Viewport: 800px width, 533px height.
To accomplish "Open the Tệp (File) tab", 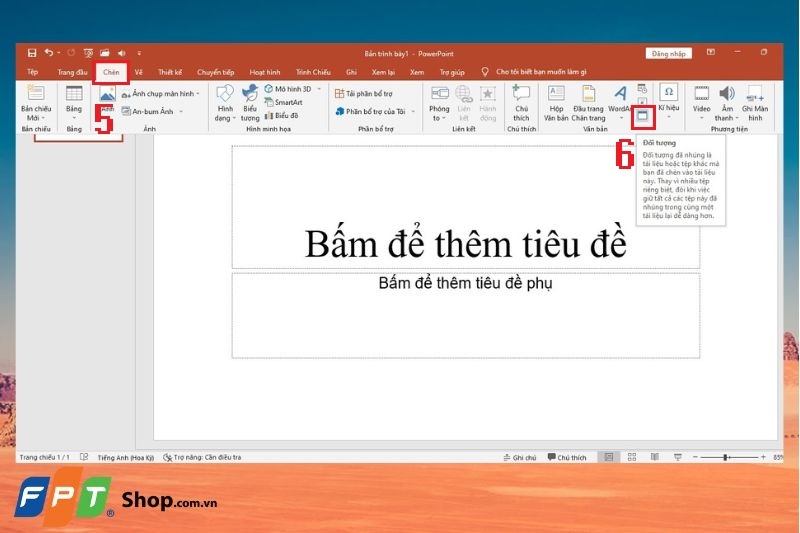I will (33, 72).
